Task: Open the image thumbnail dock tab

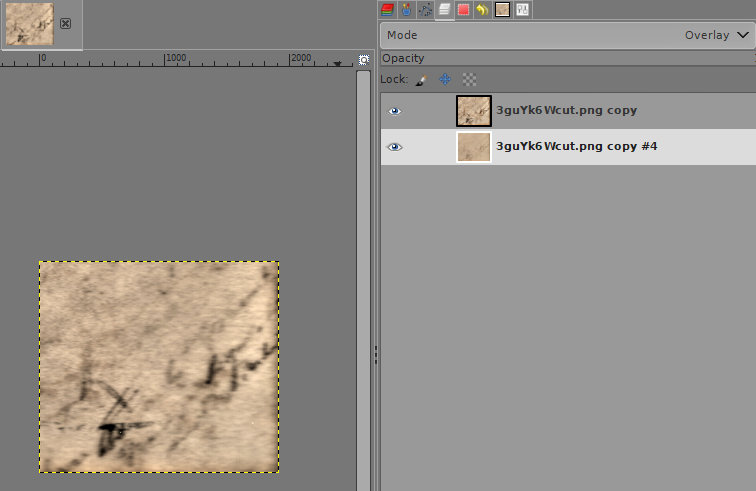Action: click(x=502, y=10)
